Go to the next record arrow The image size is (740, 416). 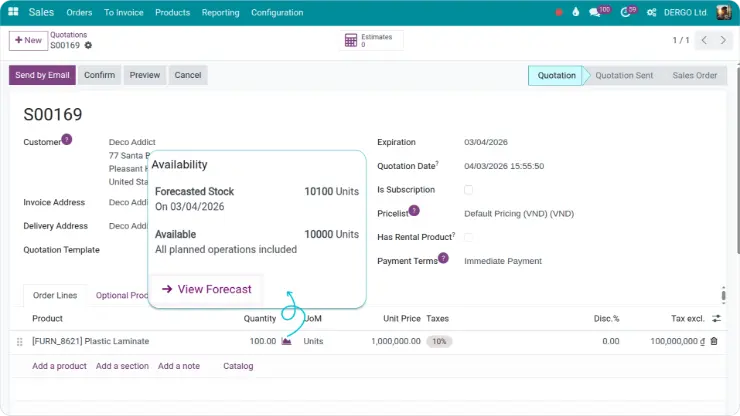[725, 40]
